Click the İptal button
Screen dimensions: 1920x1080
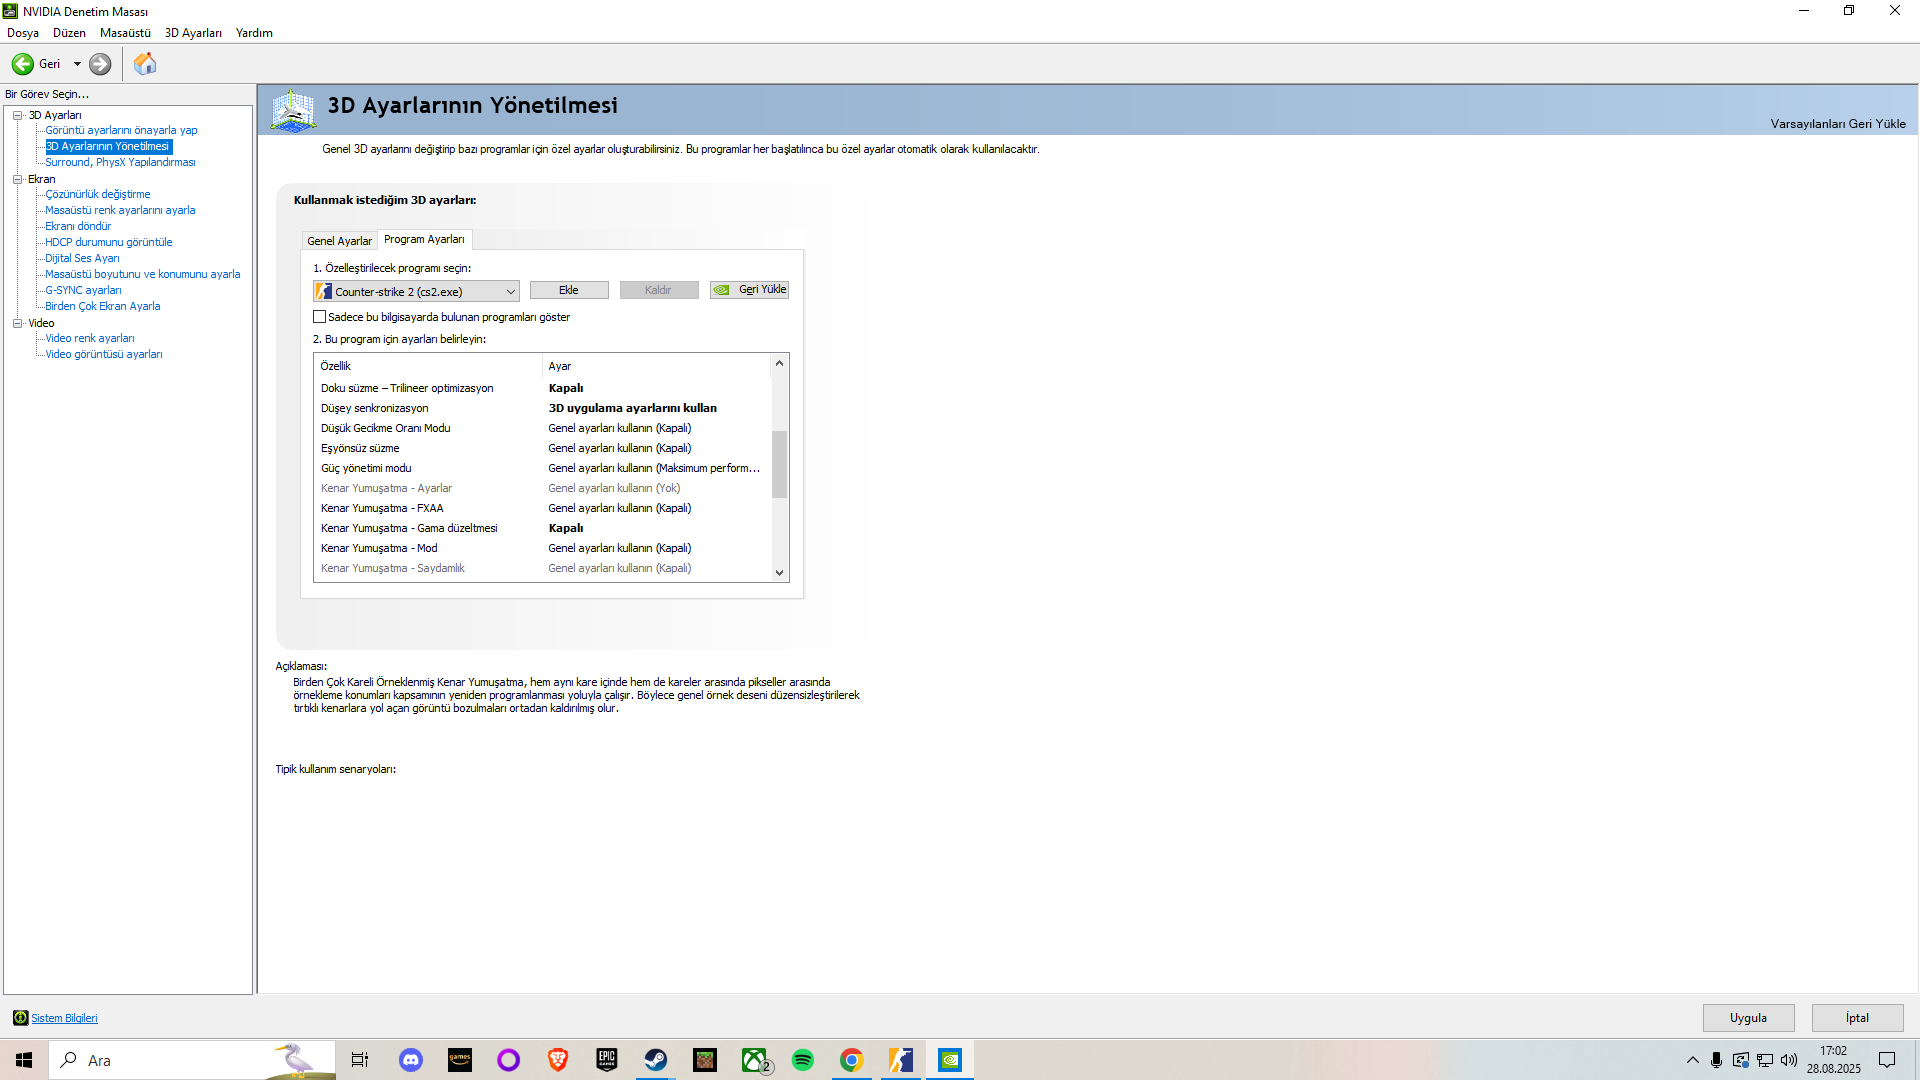pos(1857,1018)
